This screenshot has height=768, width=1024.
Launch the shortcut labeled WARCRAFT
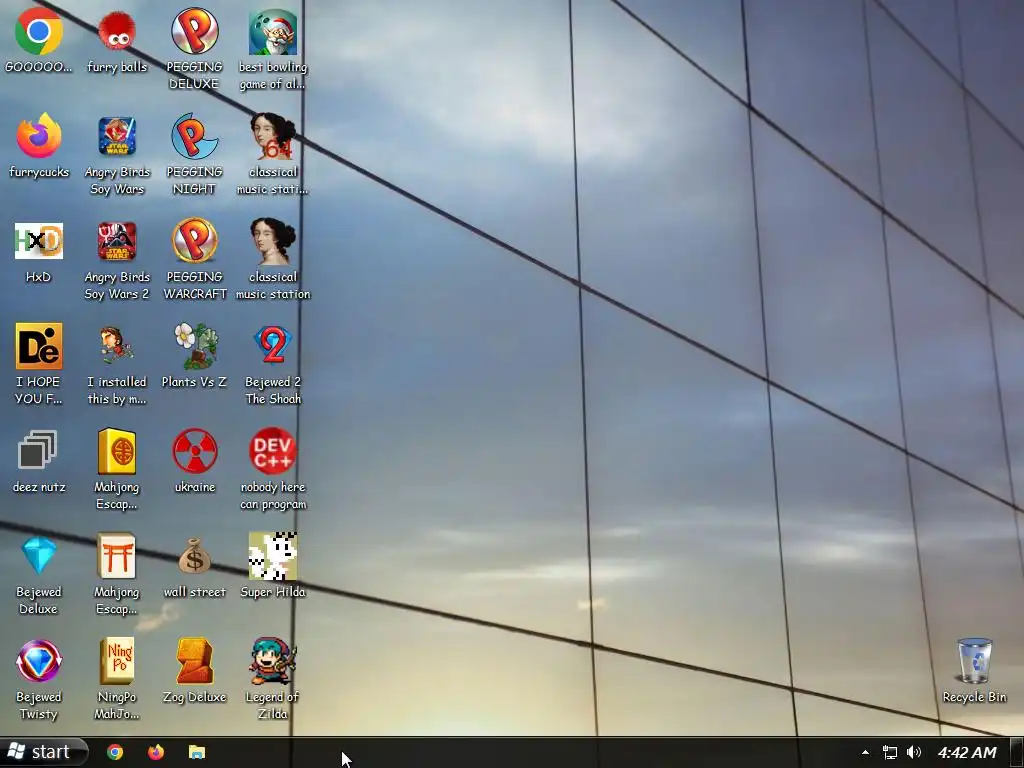click(x=195, y=241)
